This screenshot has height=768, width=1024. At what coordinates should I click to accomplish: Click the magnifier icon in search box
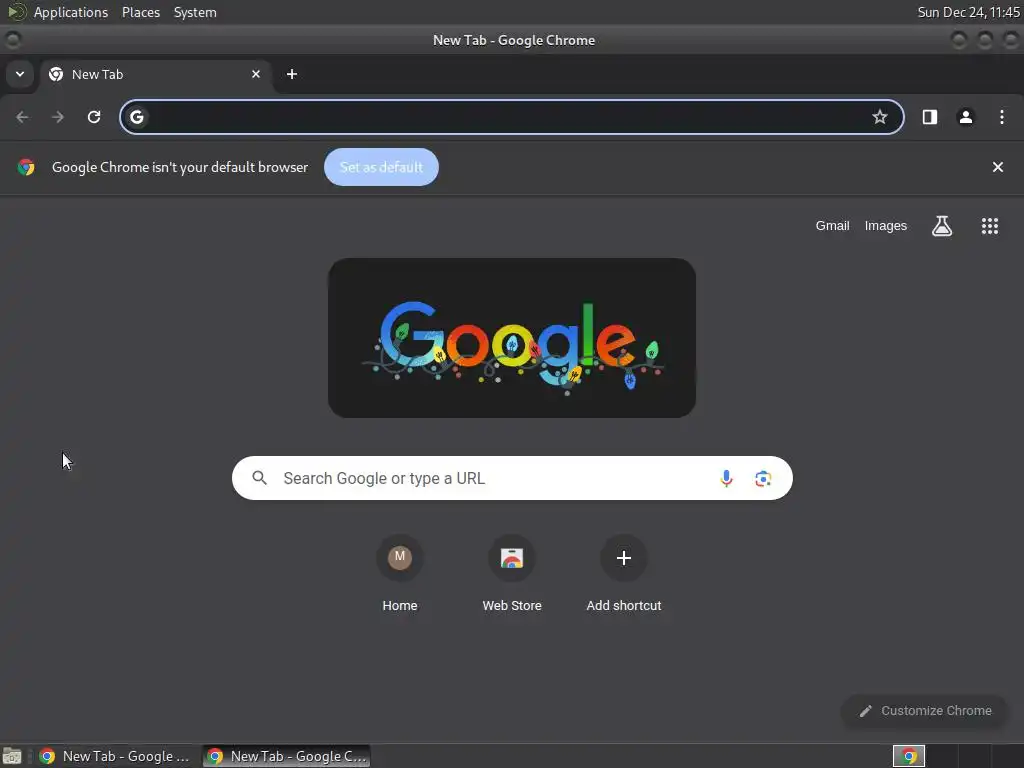tap(259, 478)
